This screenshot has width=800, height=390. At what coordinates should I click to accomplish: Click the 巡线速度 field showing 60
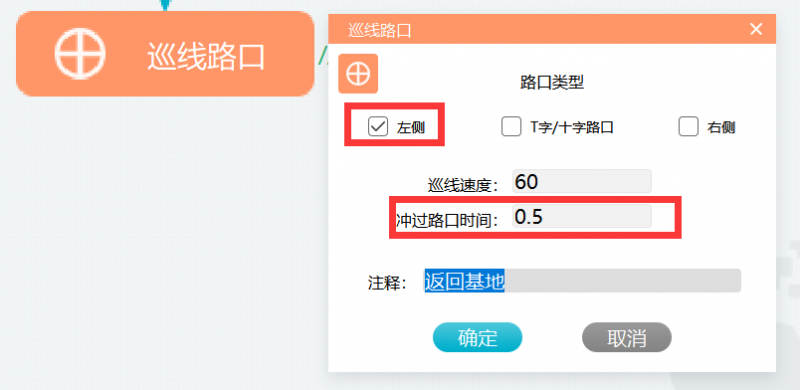pyautogui.click(x=582, y=181)
